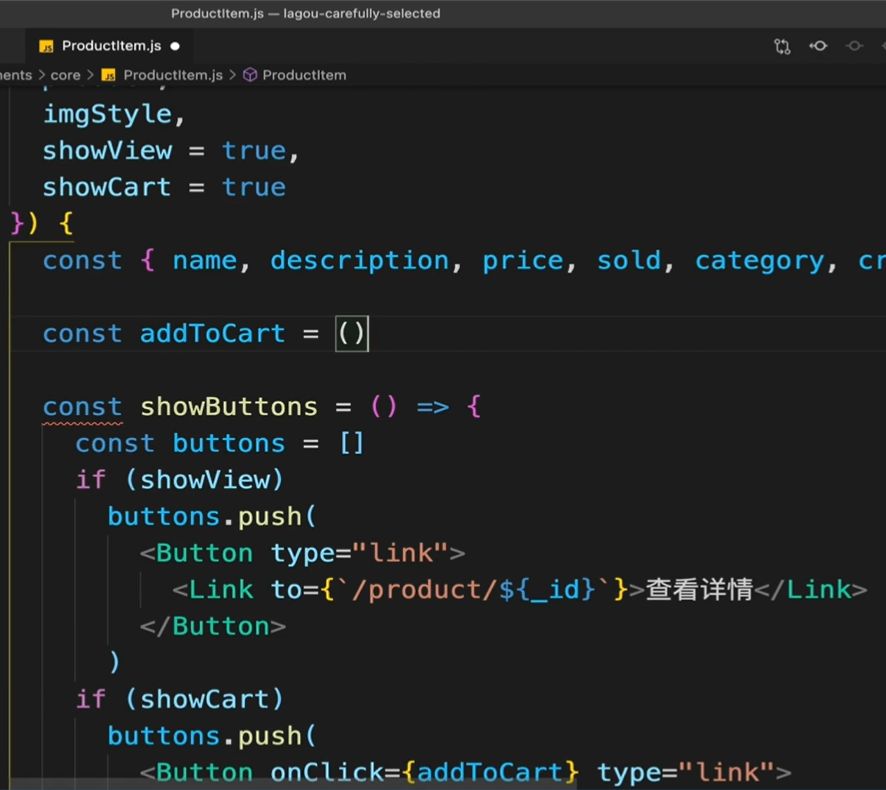Click the ProductItem symbol cube icon in breadcrumb
This screenshot has height=790, width=886.
click(x=250, y=75)
